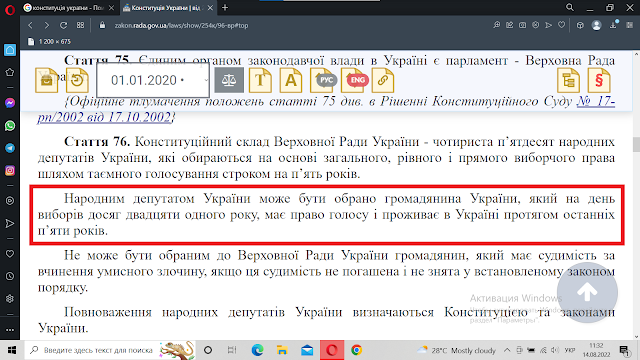Open the extensions cube icon
This screenshot has height=360, width=640.
(580, 25)
